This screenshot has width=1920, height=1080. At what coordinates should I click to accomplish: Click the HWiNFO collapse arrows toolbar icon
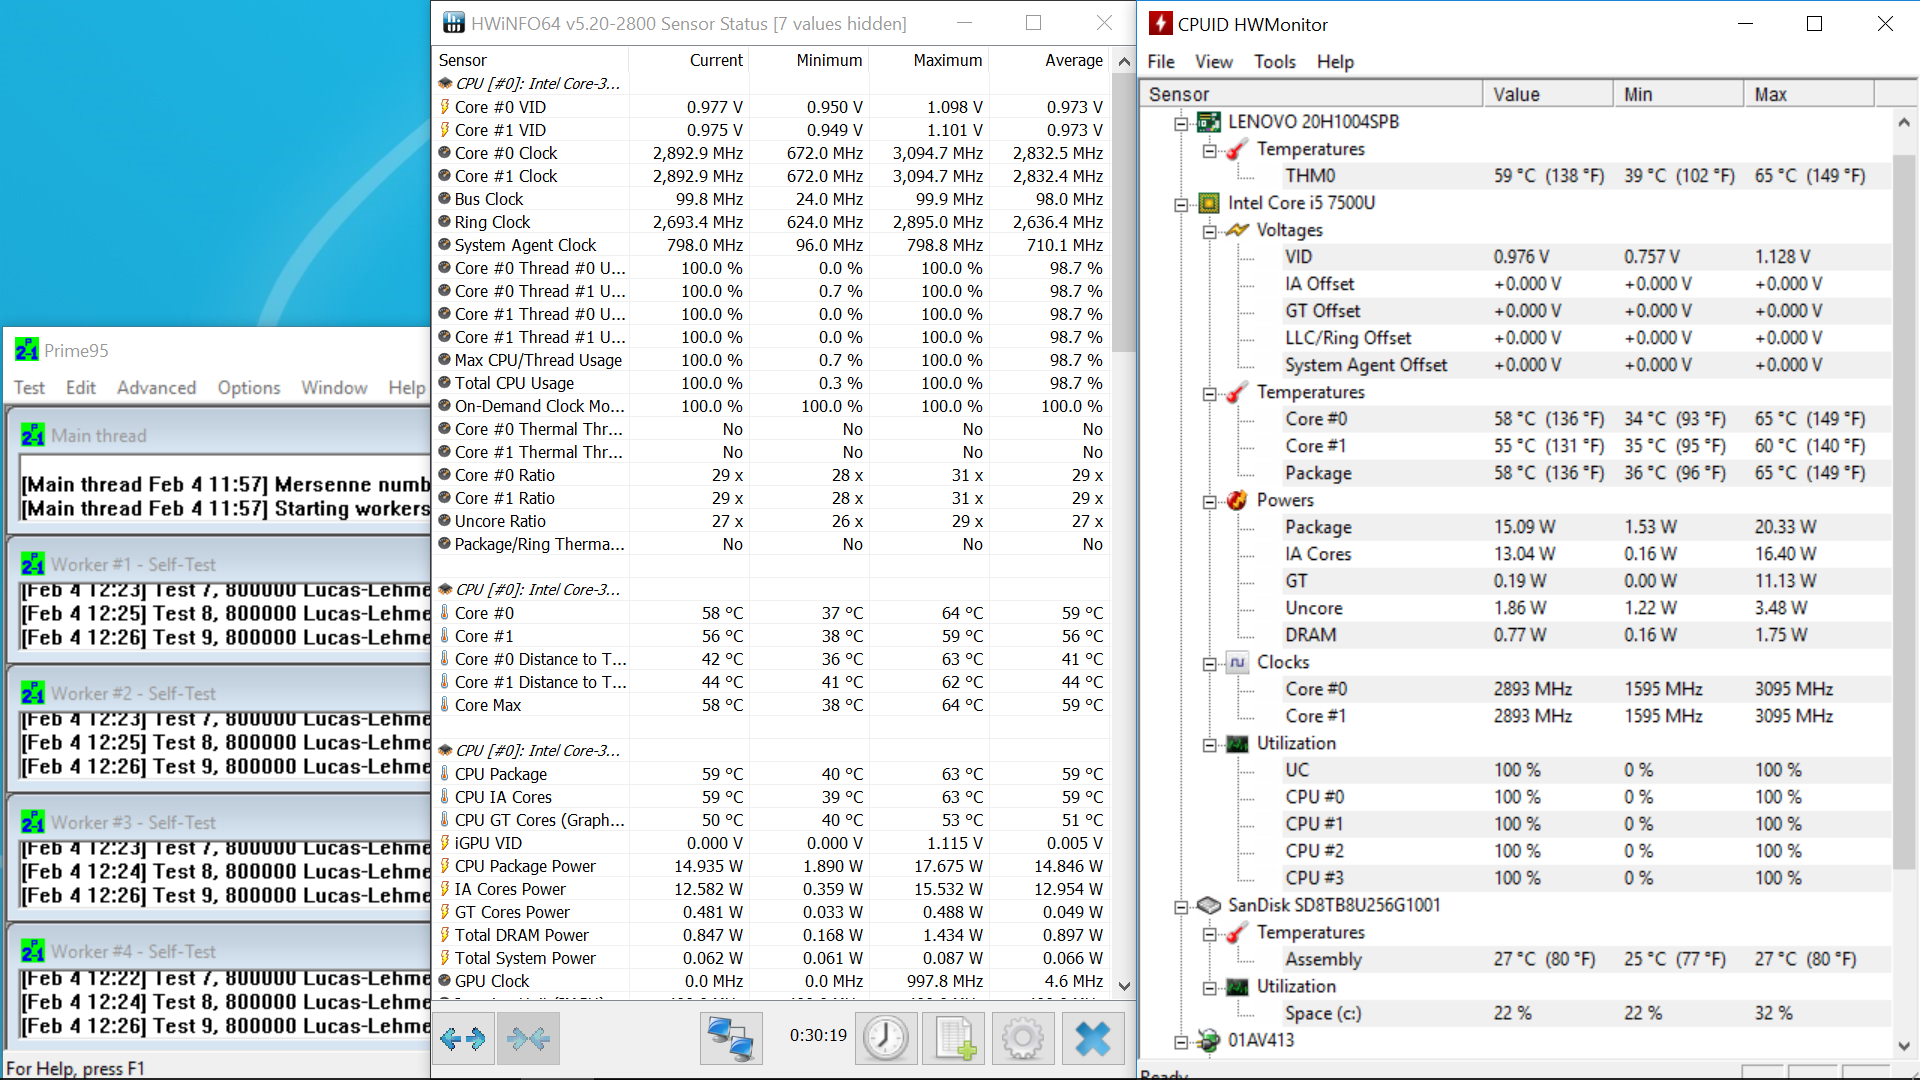[528, 1039]
